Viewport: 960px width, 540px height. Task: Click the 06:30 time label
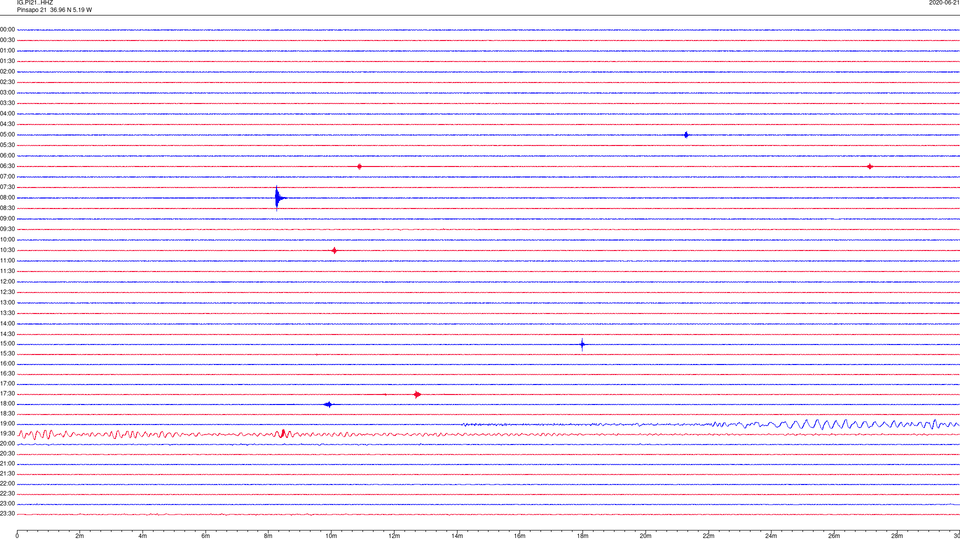[7, 166]
